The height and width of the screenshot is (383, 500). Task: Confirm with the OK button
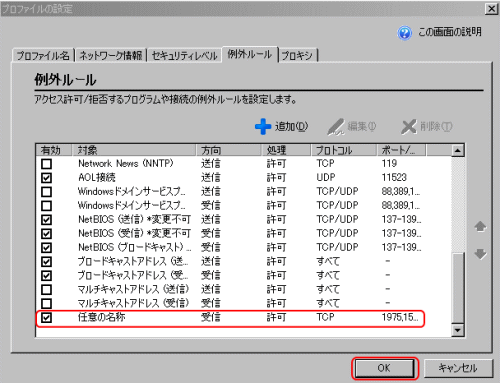pos(384,368)
